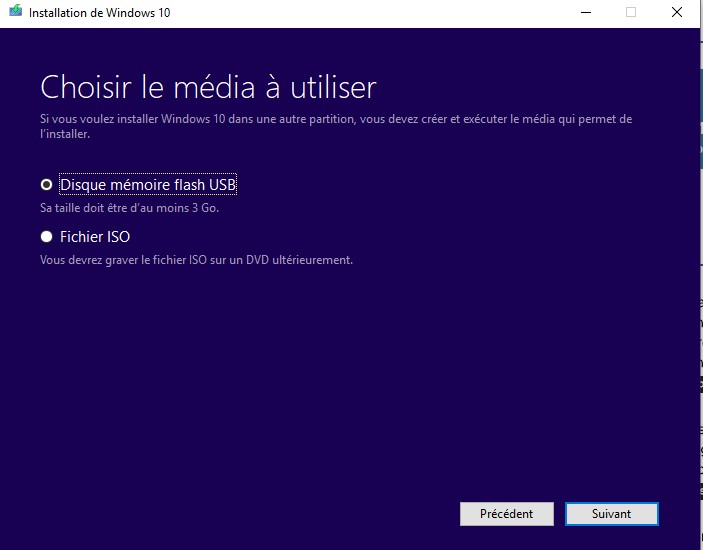This screenshot has height=550, width=703.
Task: Minimize the Installation de Windows 10 window
Action: [x=586, y=12]
